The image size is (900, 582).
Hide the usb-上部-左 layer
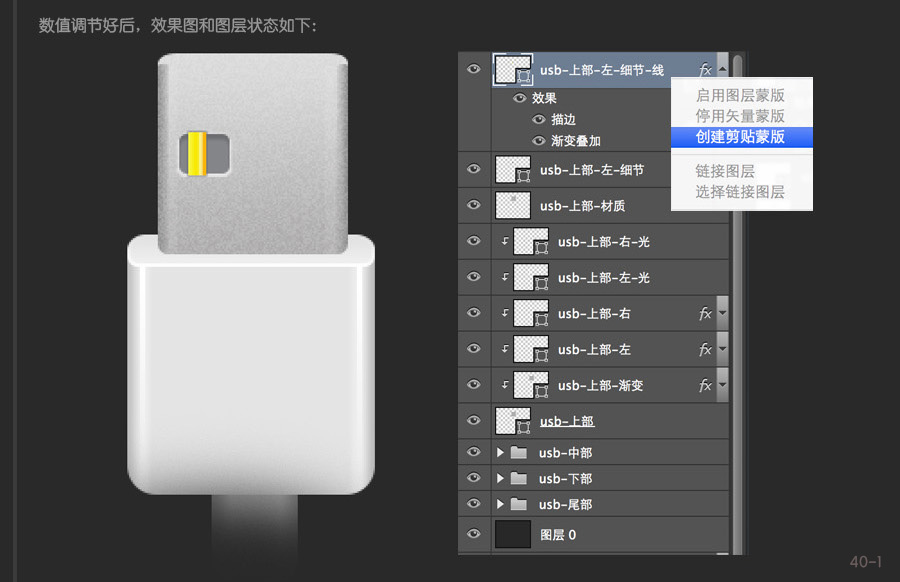pos(474,348)
